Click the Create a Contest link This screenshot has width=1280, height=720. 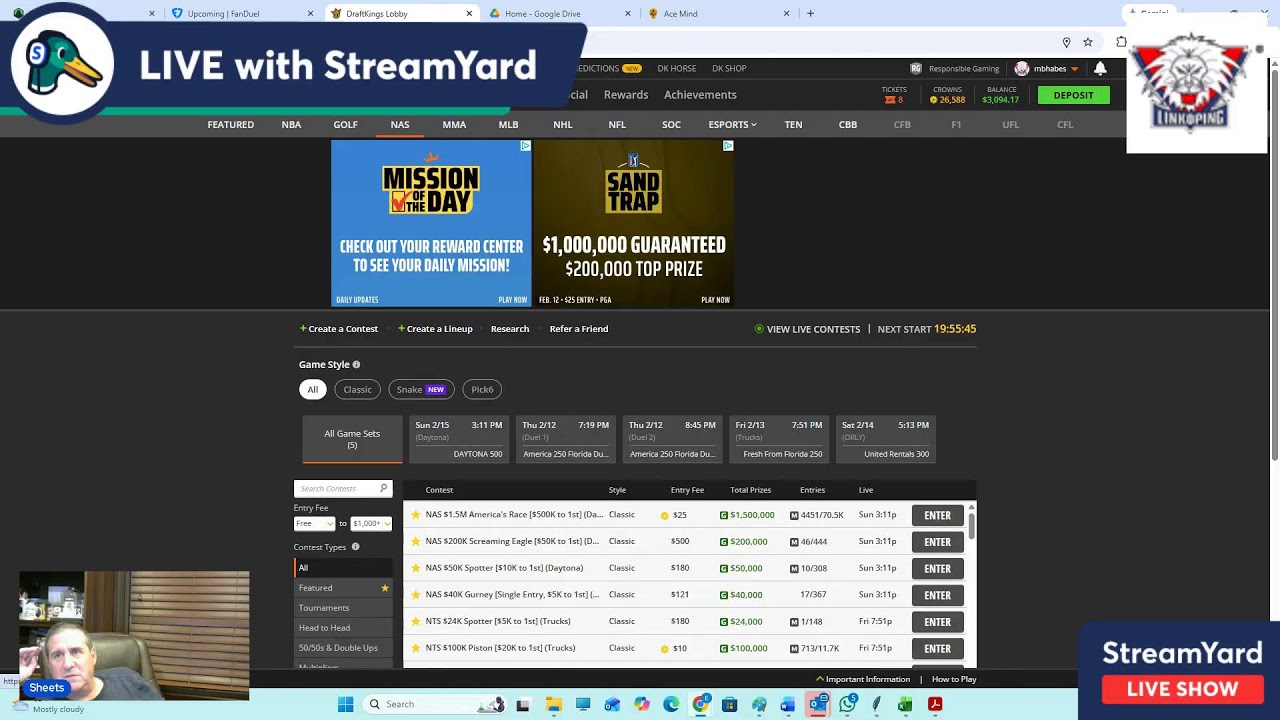pos(339,329)
